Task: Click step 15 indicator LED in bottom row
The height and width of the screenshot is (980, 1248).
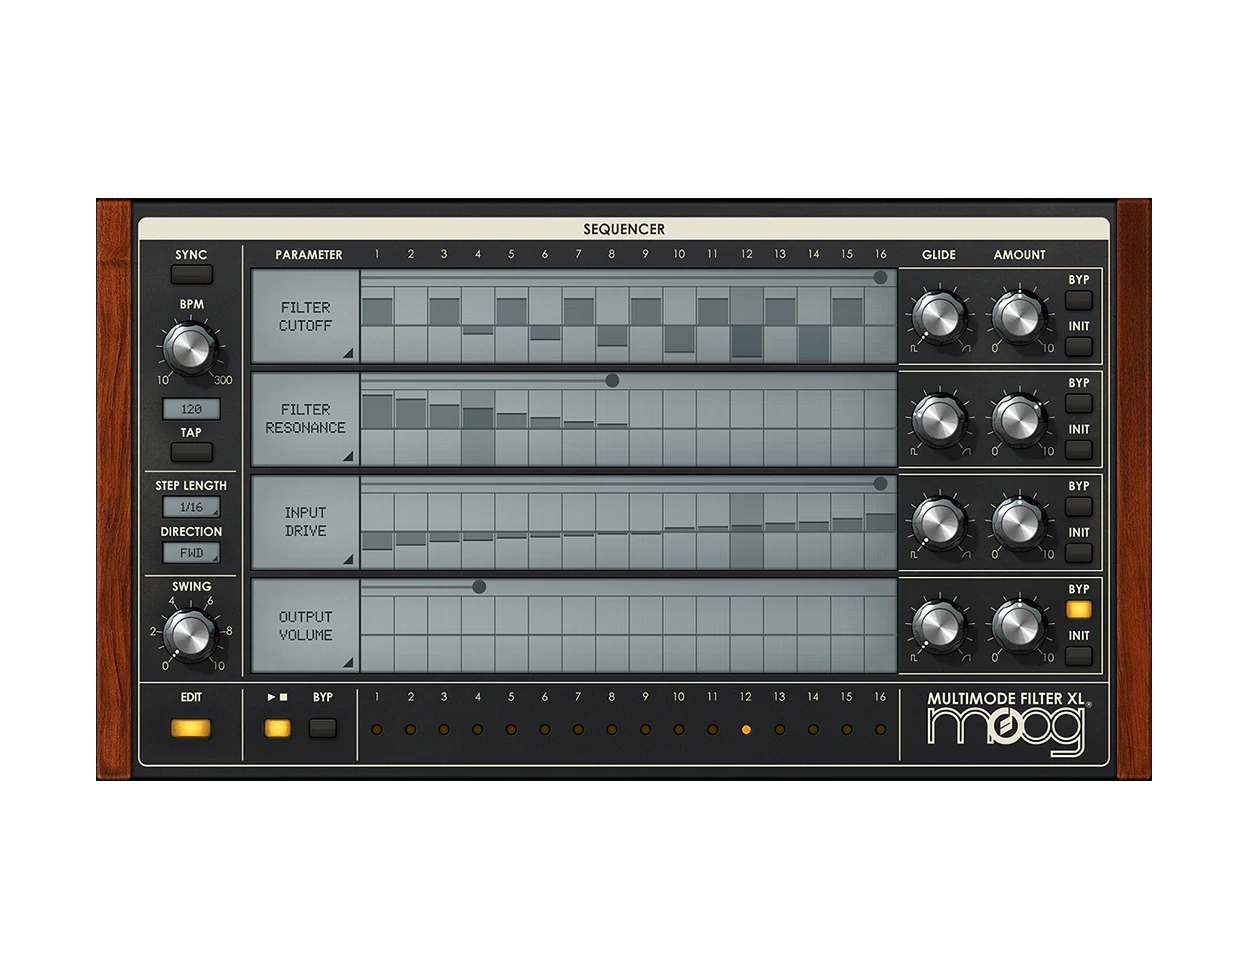Action: [x=847, y=729]
